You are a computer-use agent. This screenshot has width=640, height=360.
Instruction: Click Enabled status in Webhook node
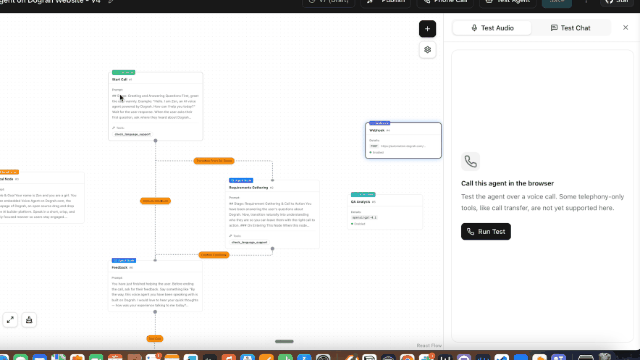click(377, 153)
